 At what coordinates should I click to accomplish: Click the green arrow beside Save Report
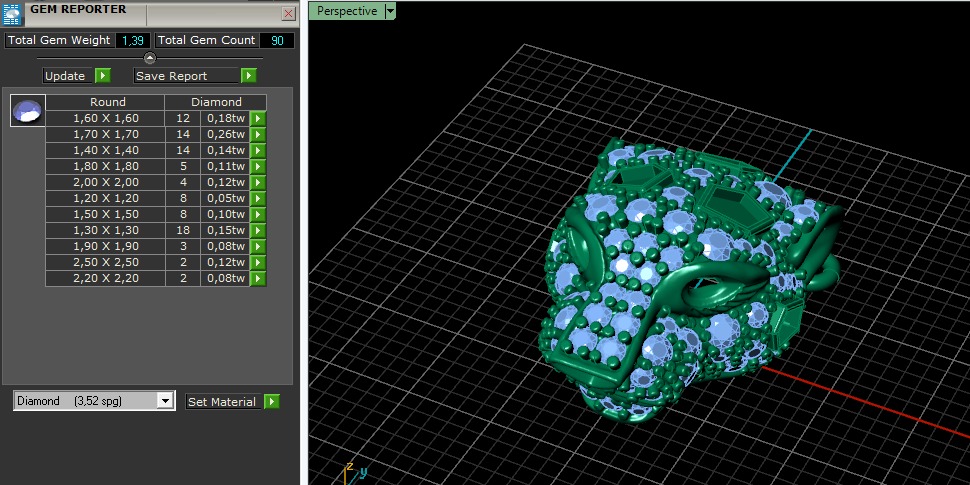[249, 75]
